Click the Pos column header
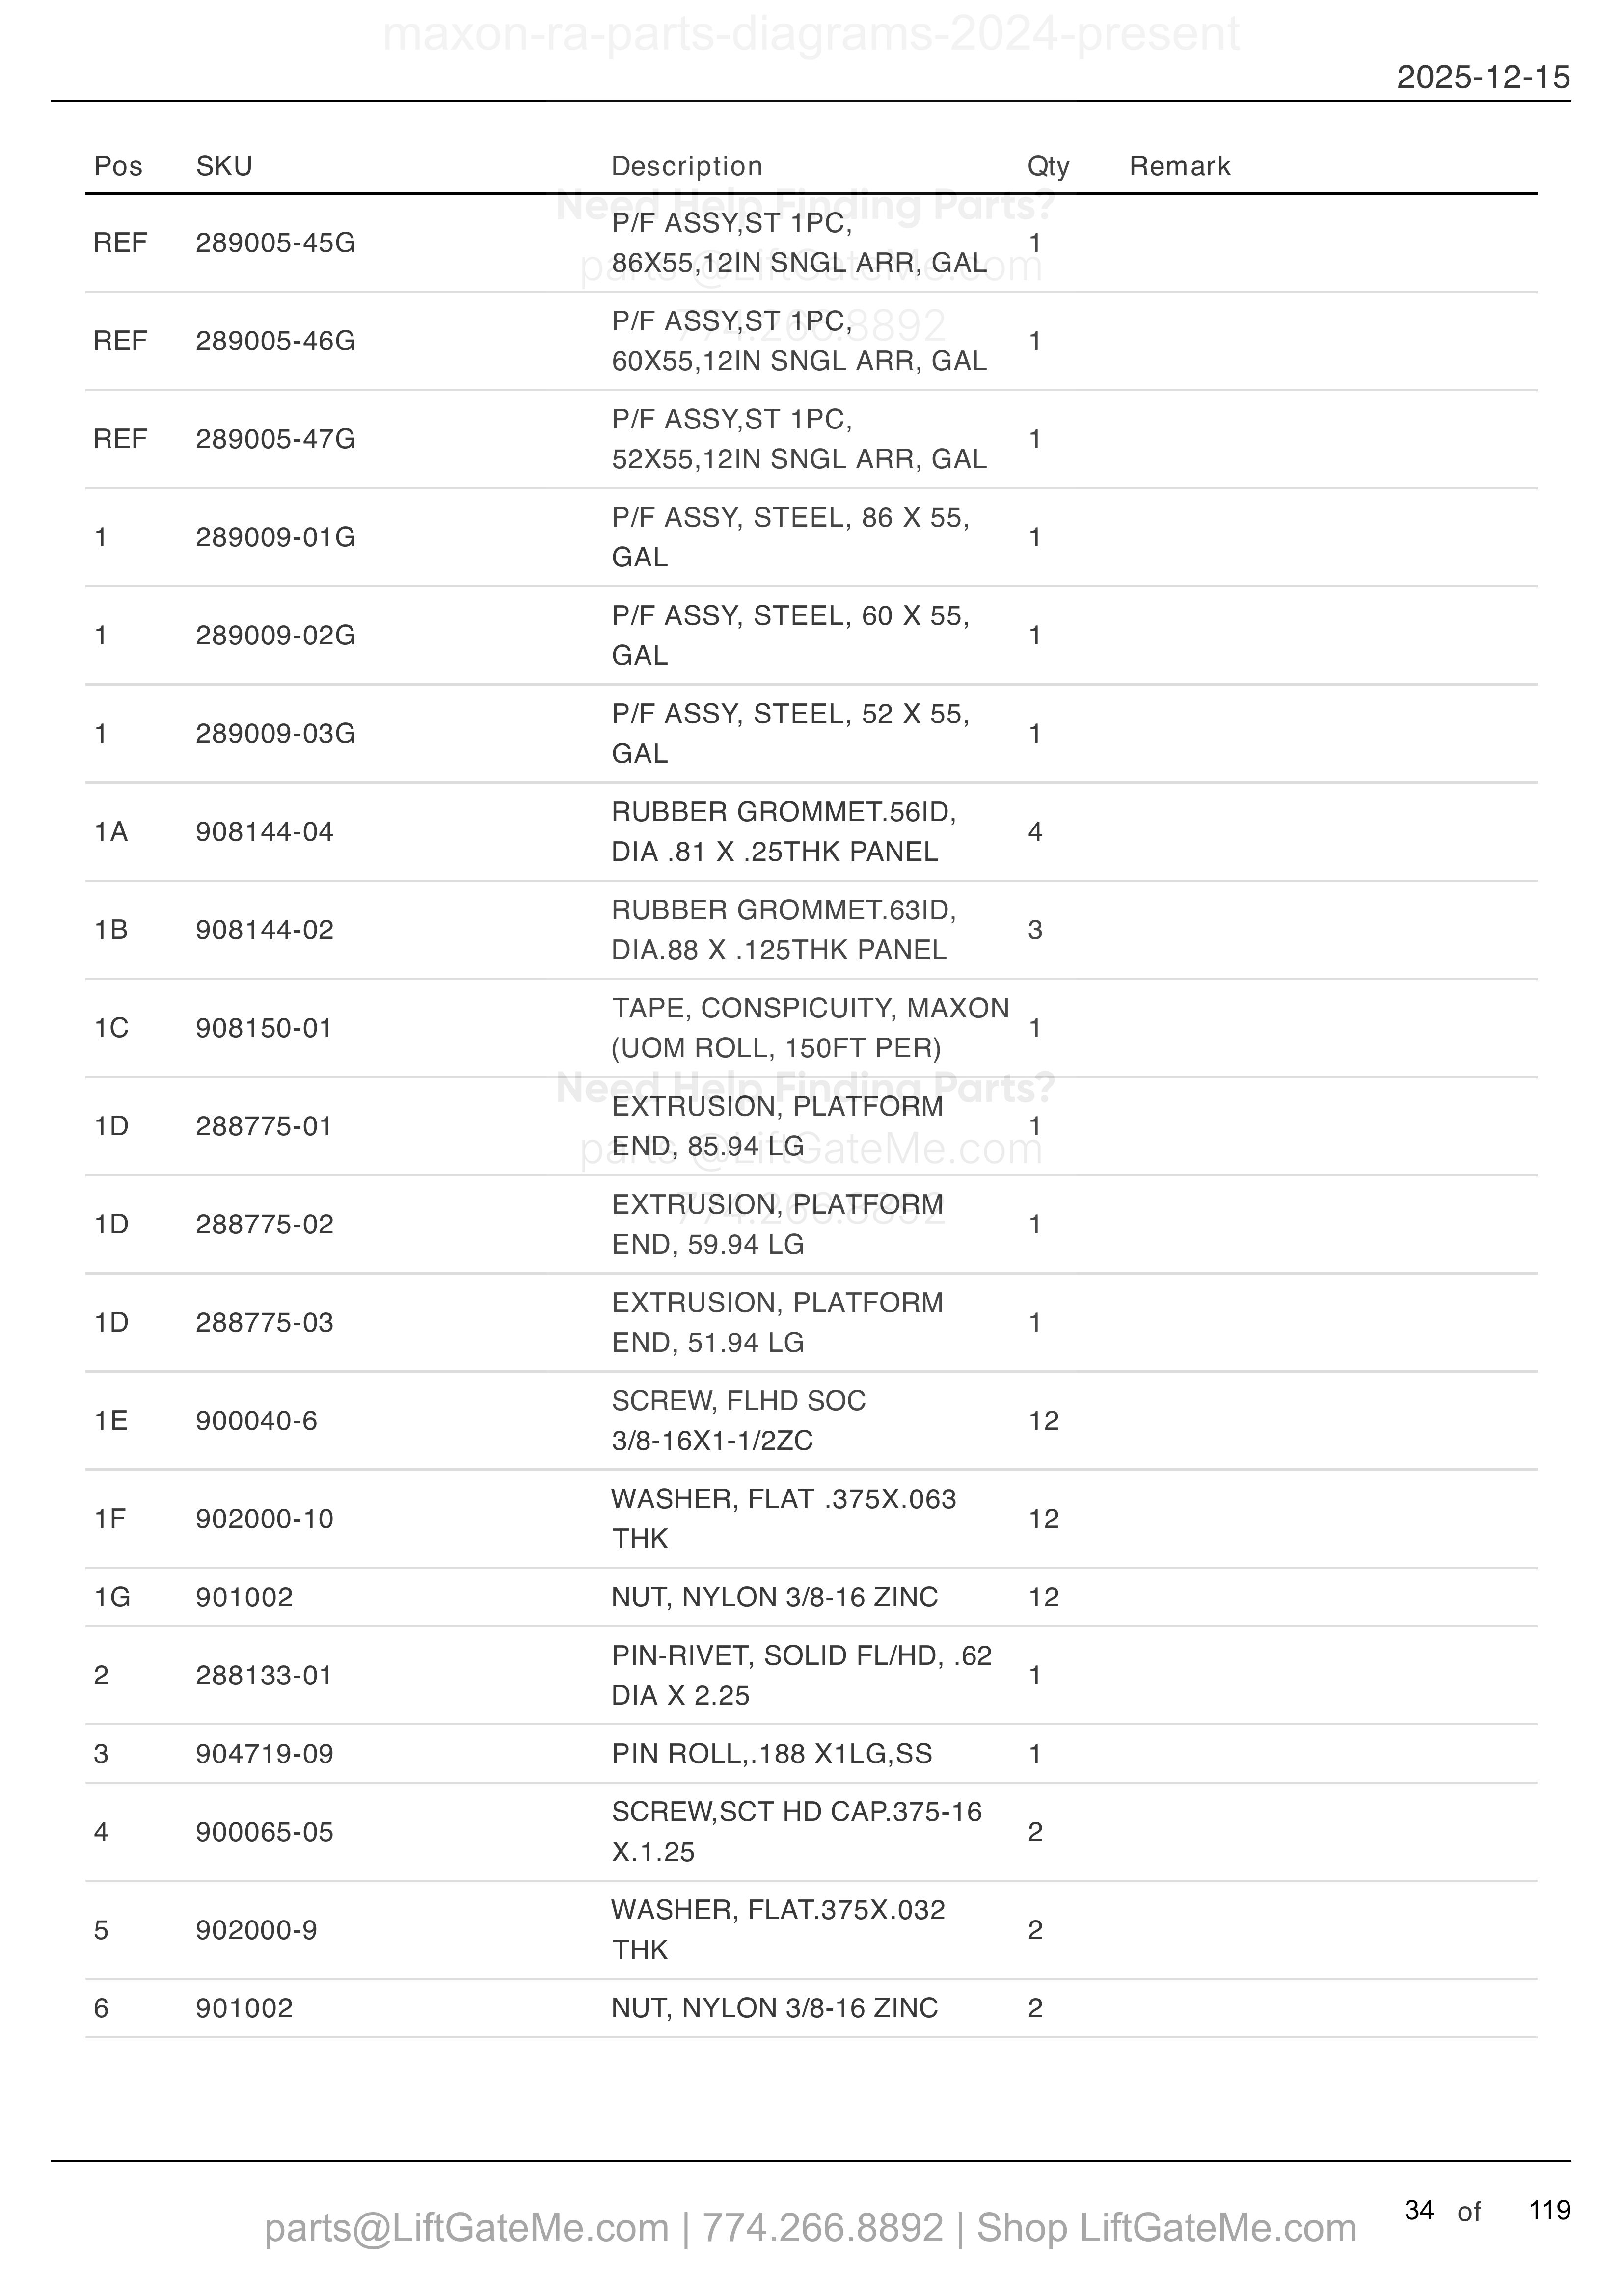The height and width of the screenshot is (2296, 1623). point(118,166)
